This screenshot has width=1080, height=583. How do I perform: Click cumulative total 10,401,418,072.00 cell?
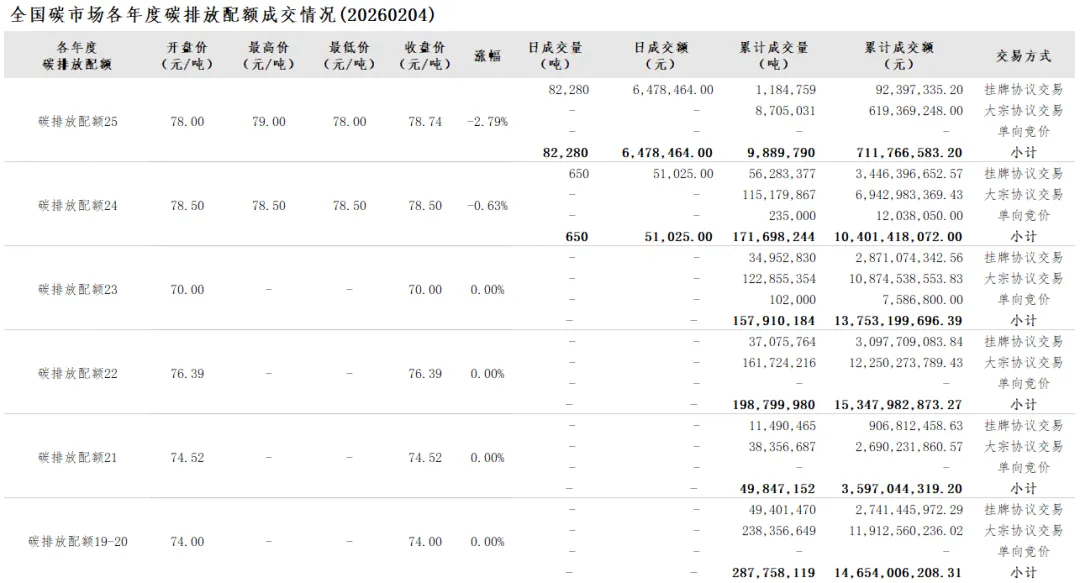coord(898,237)
